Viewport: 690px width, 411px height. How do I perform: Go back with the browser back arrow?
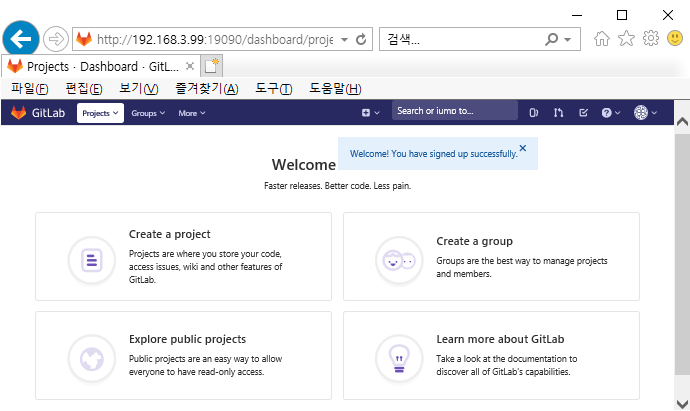21,39
